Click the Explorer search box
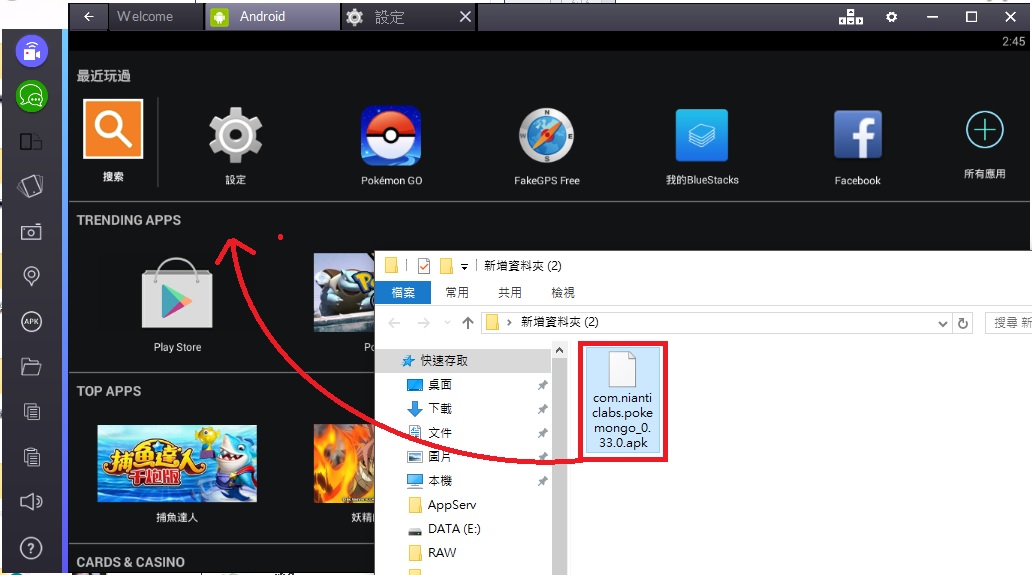 [x=1008, y=323]
